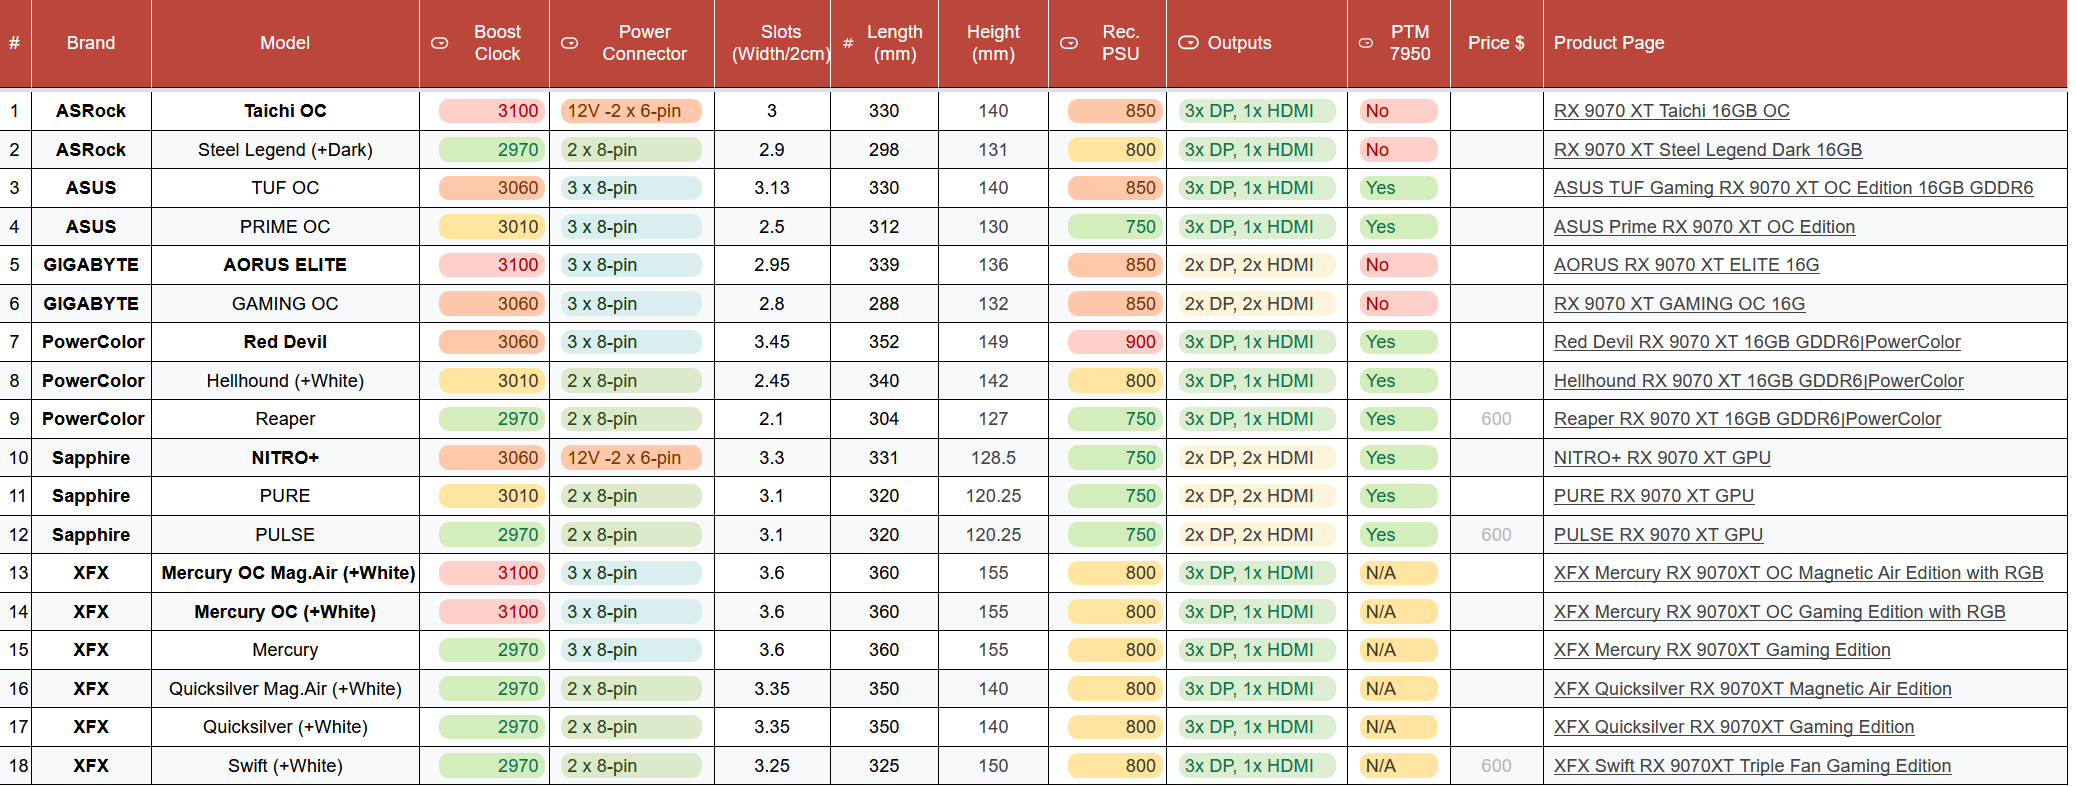Select the 'Taichi OC' model cell
This screenshot has height=787, width=2076.
coord(285,111)
